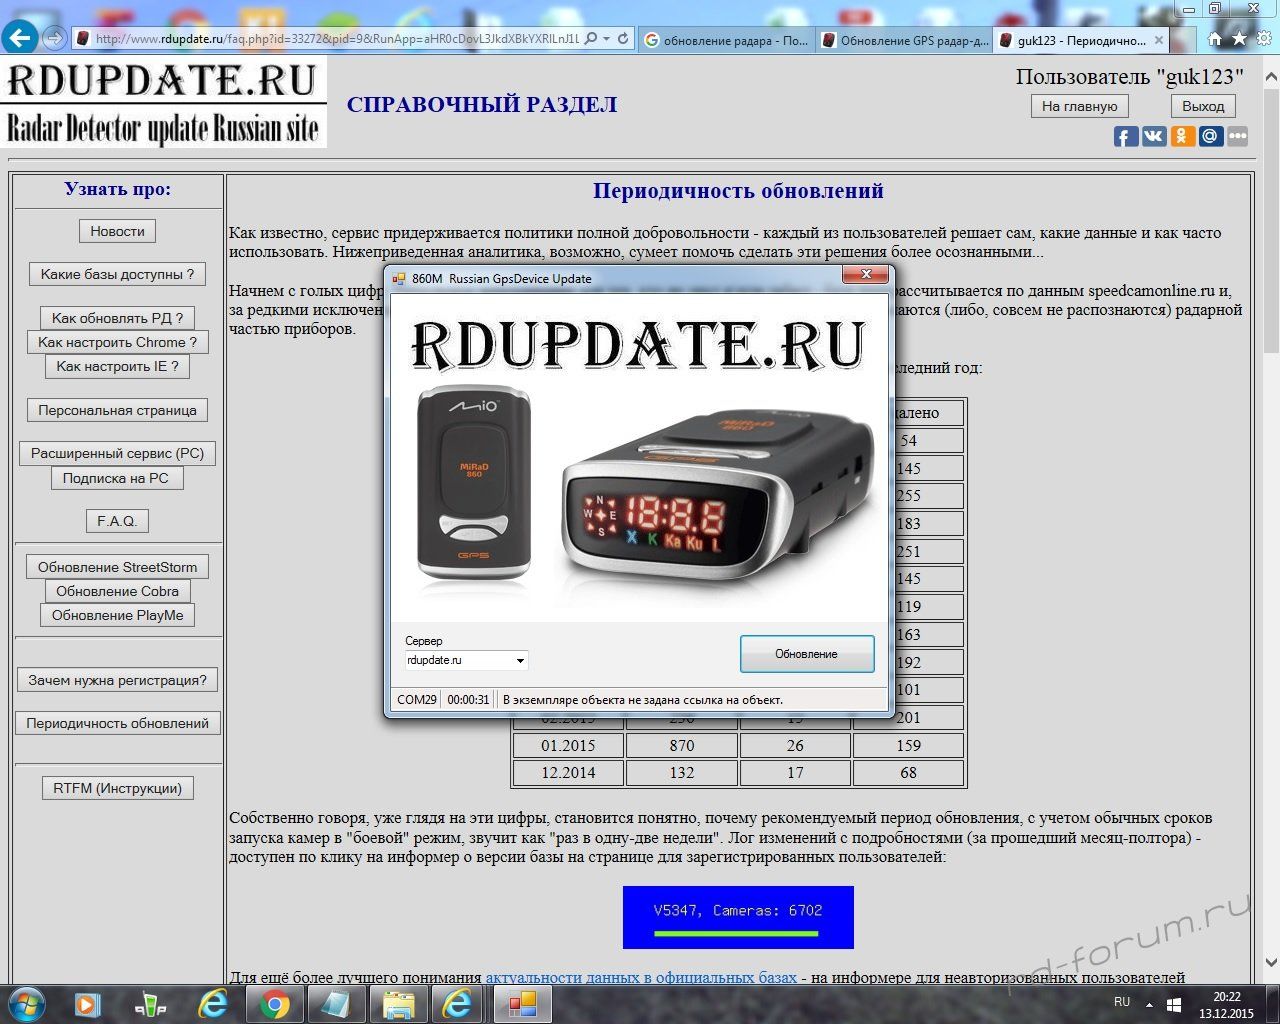Click table cell '870'
Image resolution: width=1280 pixels, height=1024 pixels.
(682, 745)
